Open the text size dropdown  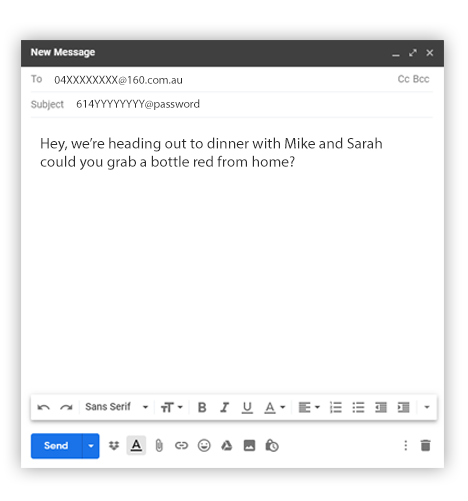(172, 407)
